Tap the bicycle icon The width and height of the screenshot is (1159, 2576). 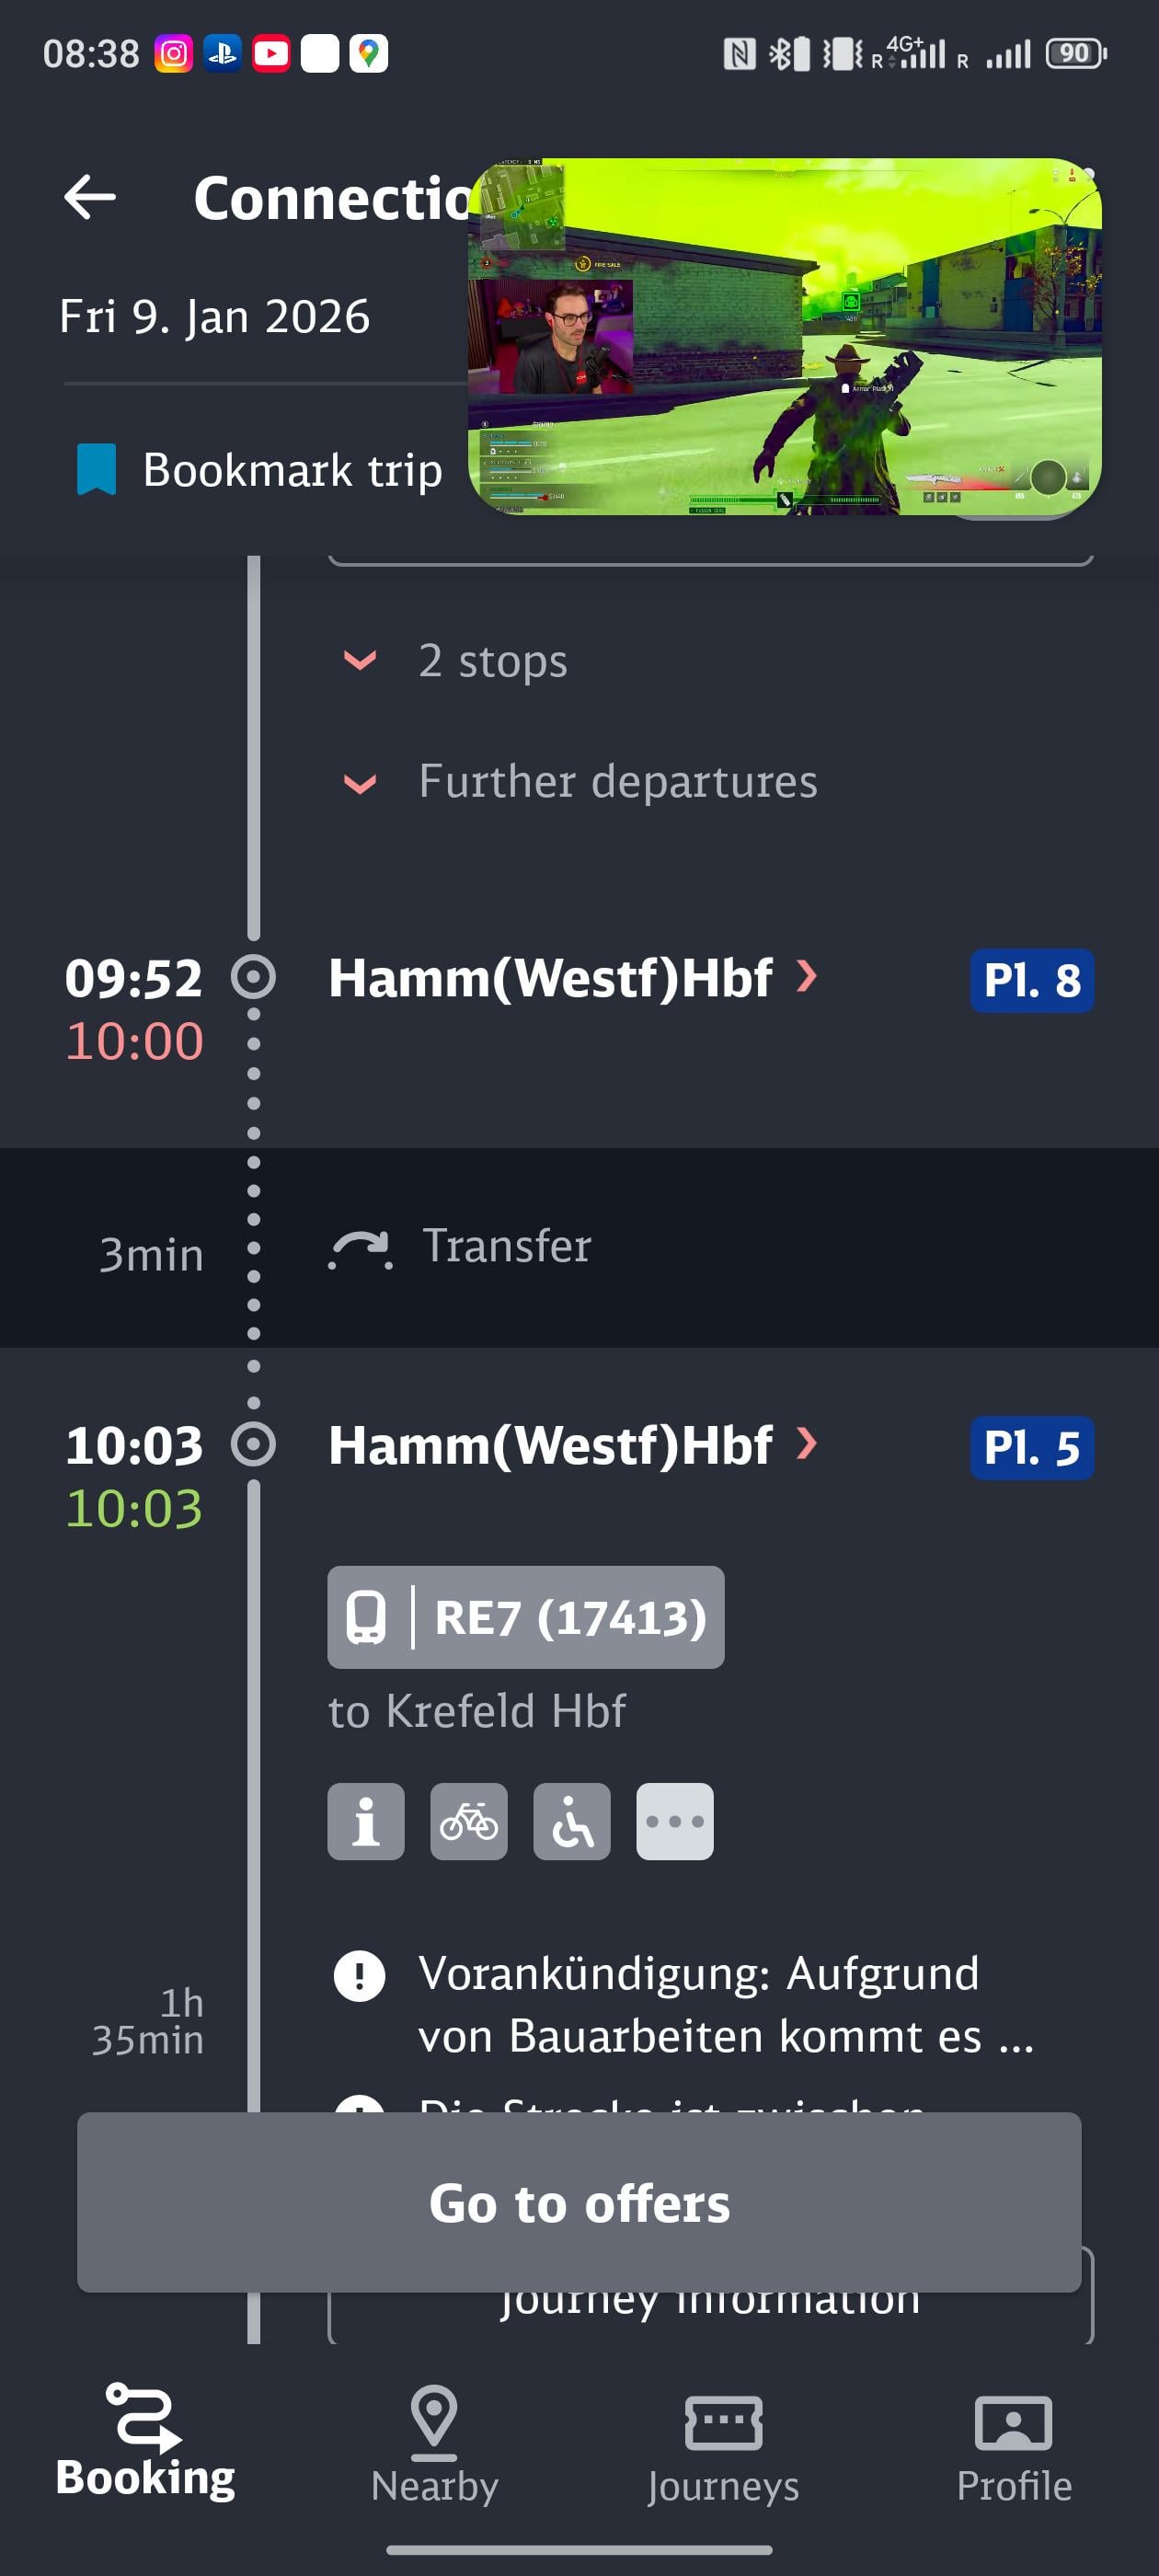click(469, 1821)
